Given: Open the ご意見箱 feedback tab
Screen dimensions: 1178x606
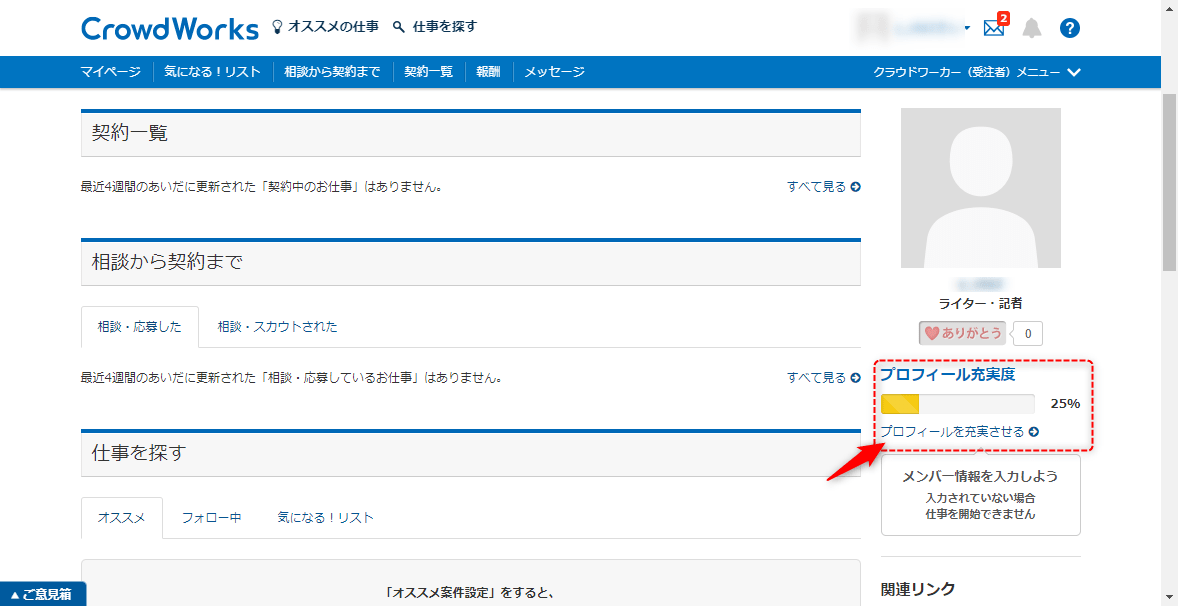Looking at the screenshot, I should pyautogui.click(x=42, y=594).
